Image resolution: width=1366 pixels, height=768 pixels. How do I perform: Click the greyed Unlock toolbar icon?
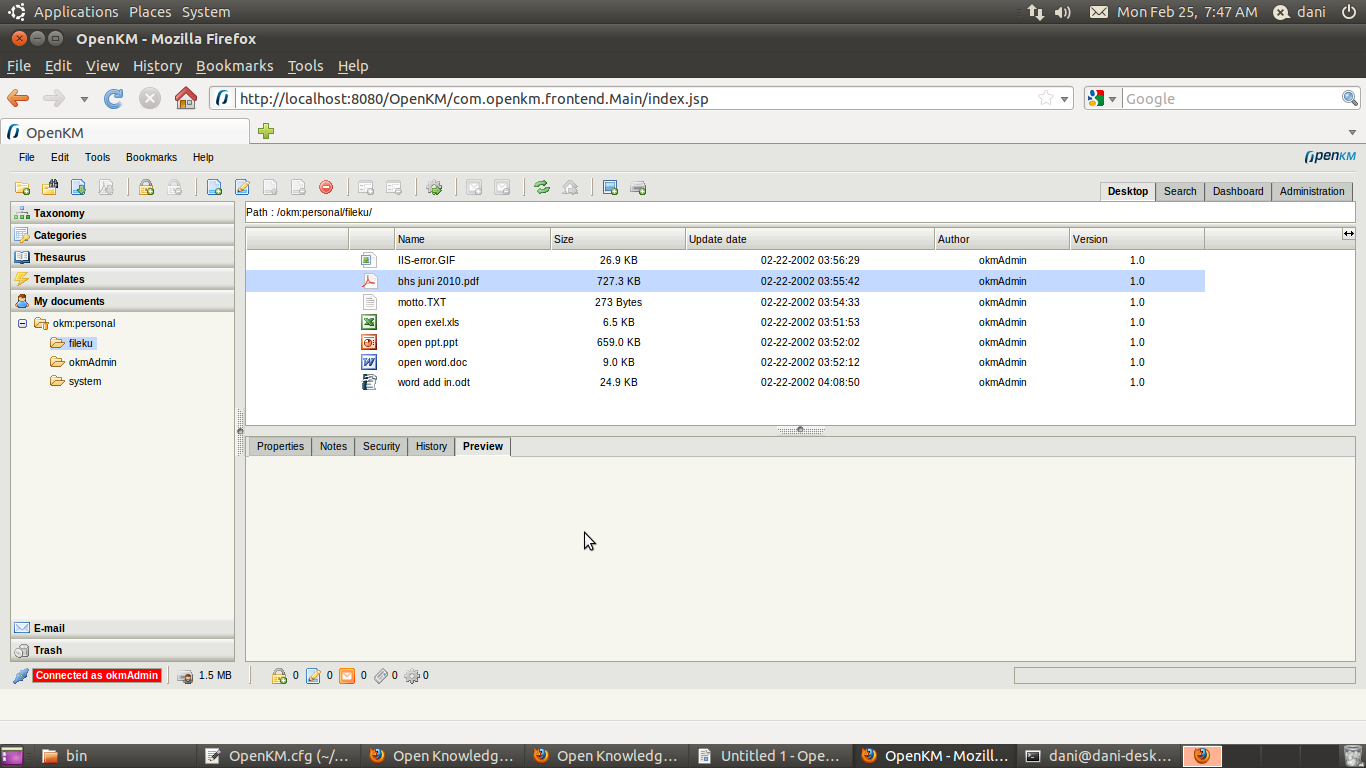[x=174, y=187]
